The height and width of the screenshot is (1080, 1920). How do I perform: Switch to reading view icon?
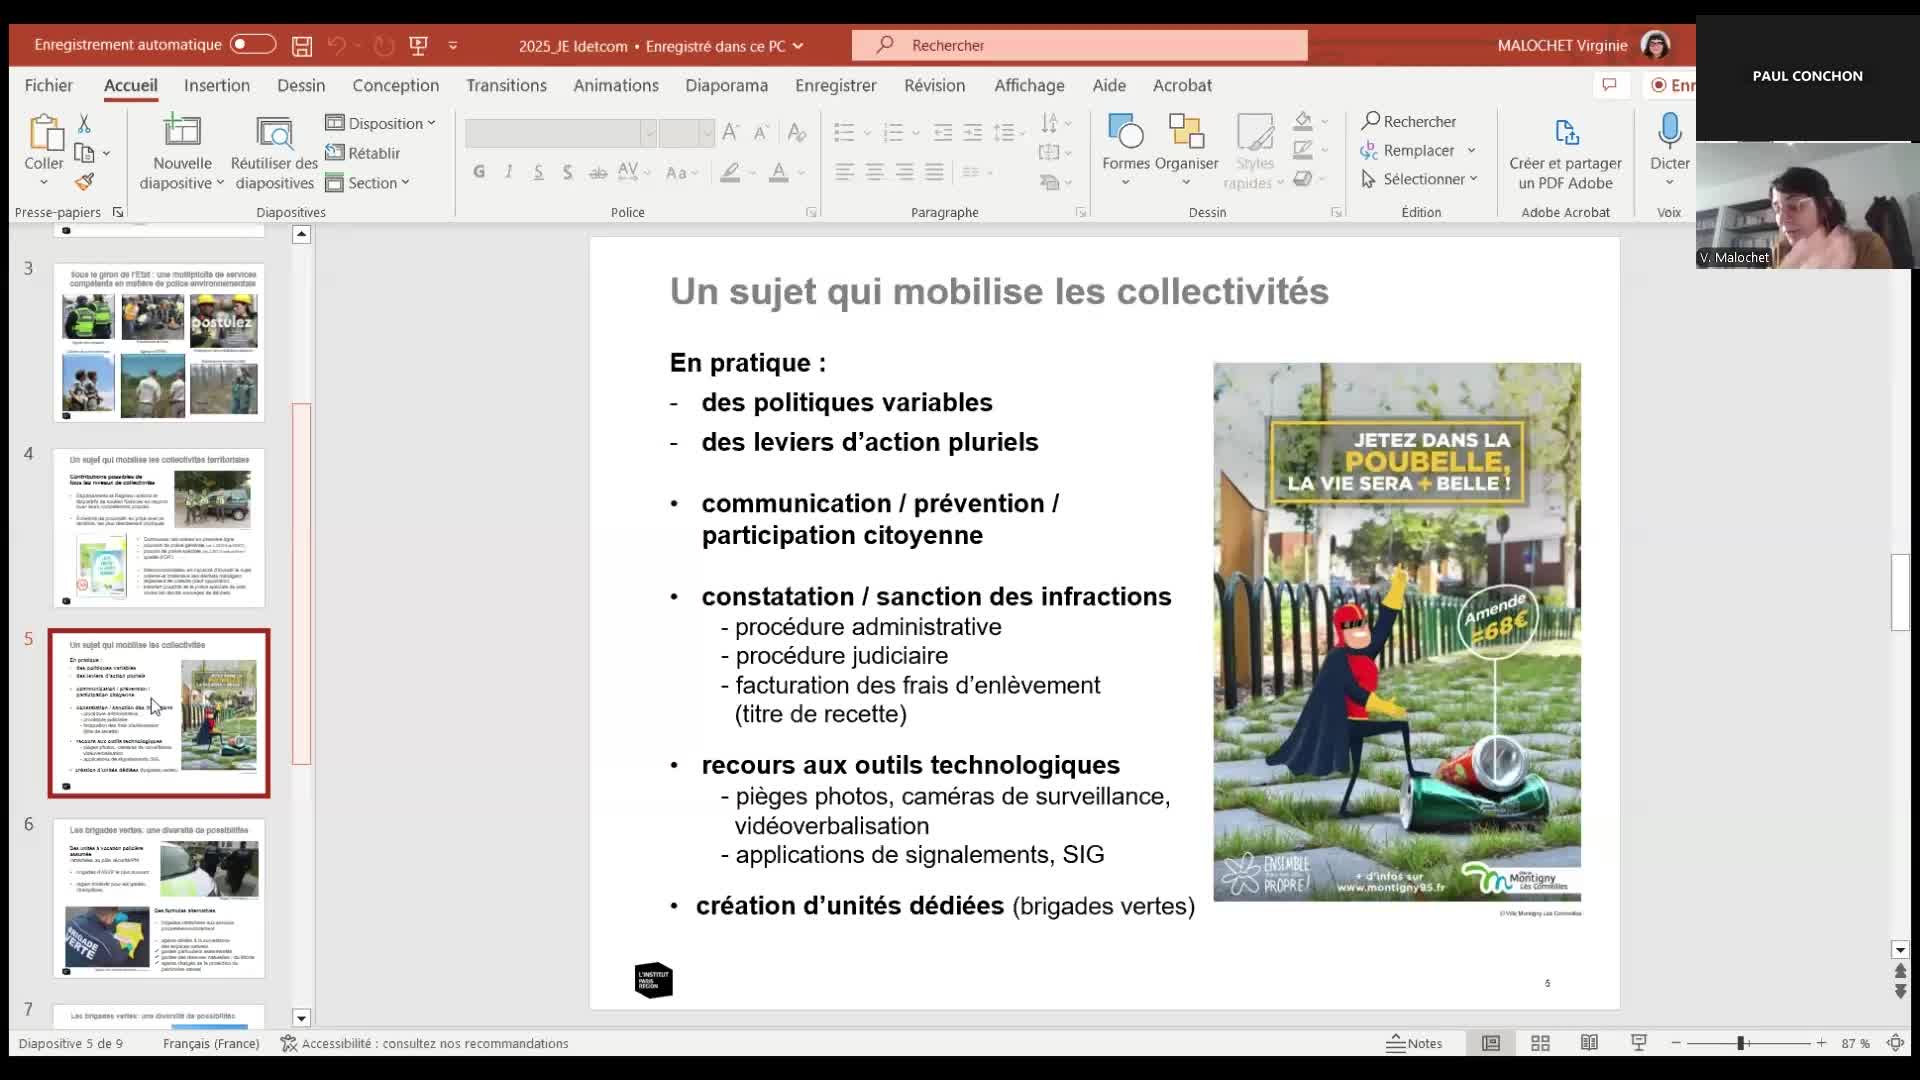tap(1589, 1043)
